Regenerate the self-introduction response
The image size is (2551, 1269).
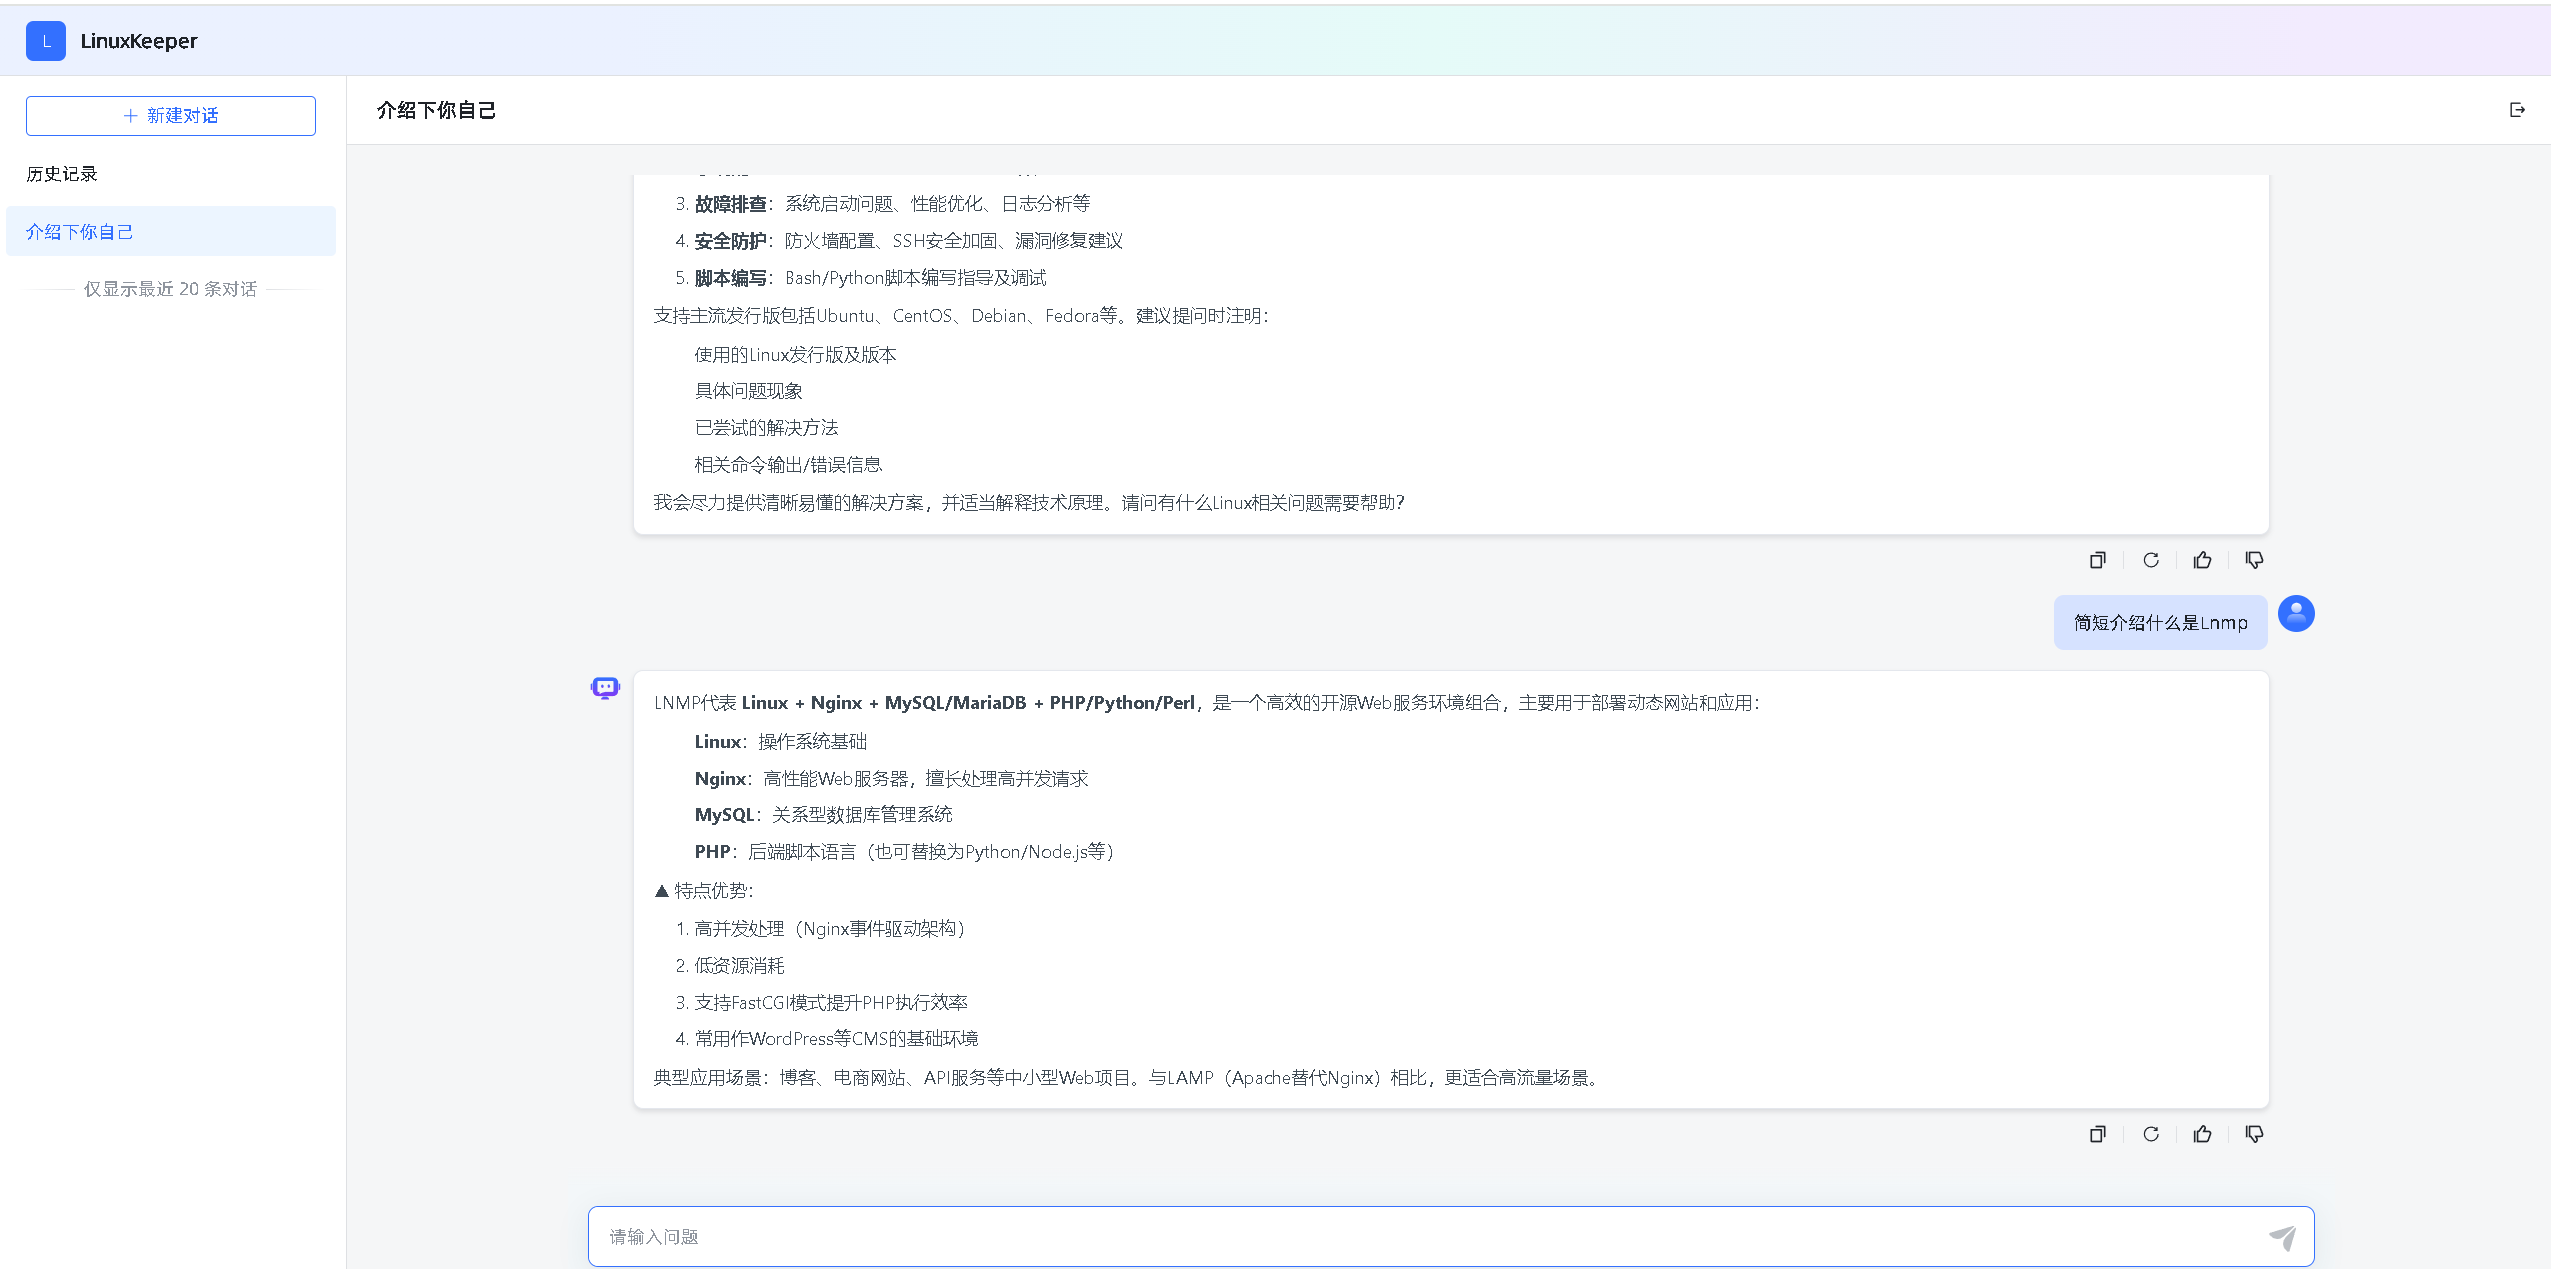pyautogui.click(x=2150, y=560)
